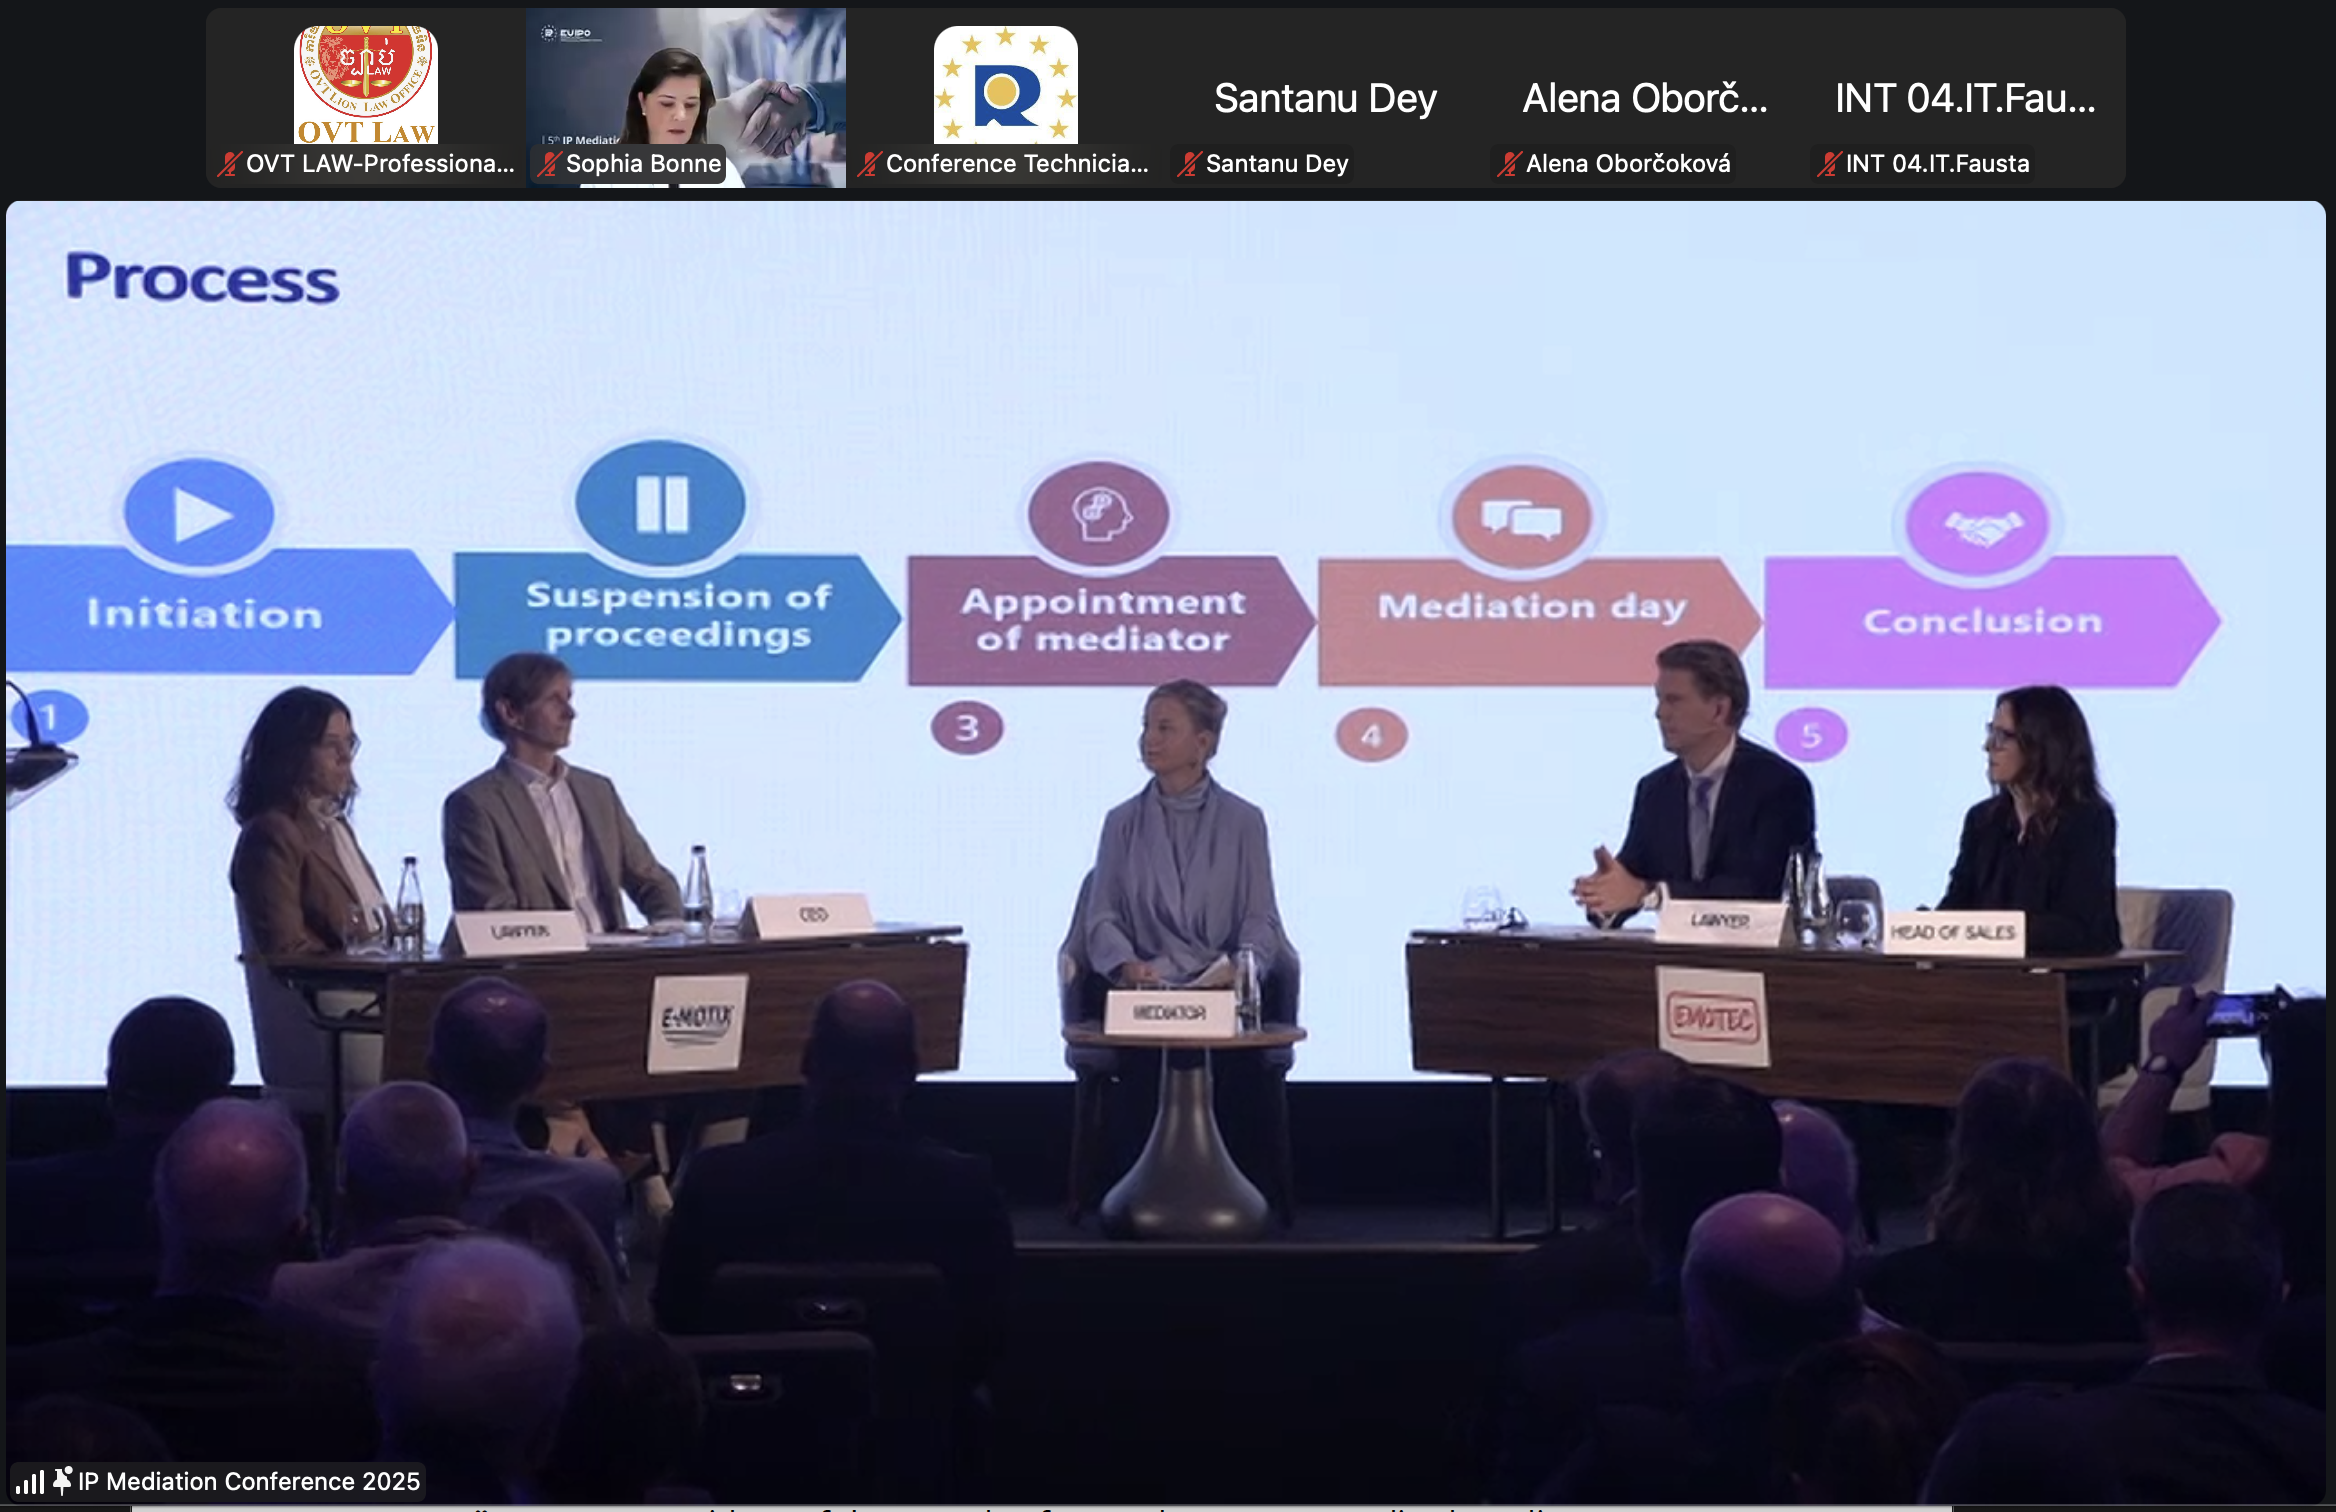The image size is (2336, 1512).
Task: Click the handshake icon above Conclusion
Action: coord(1979,526)
